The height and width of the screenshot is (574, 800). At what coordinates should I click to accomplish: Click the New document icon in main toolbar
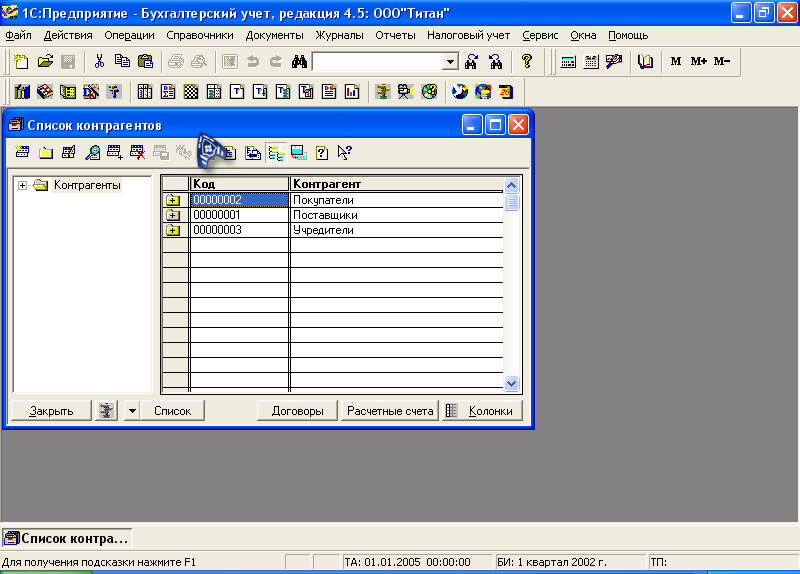pyautogui.click(x=21, y=62)
